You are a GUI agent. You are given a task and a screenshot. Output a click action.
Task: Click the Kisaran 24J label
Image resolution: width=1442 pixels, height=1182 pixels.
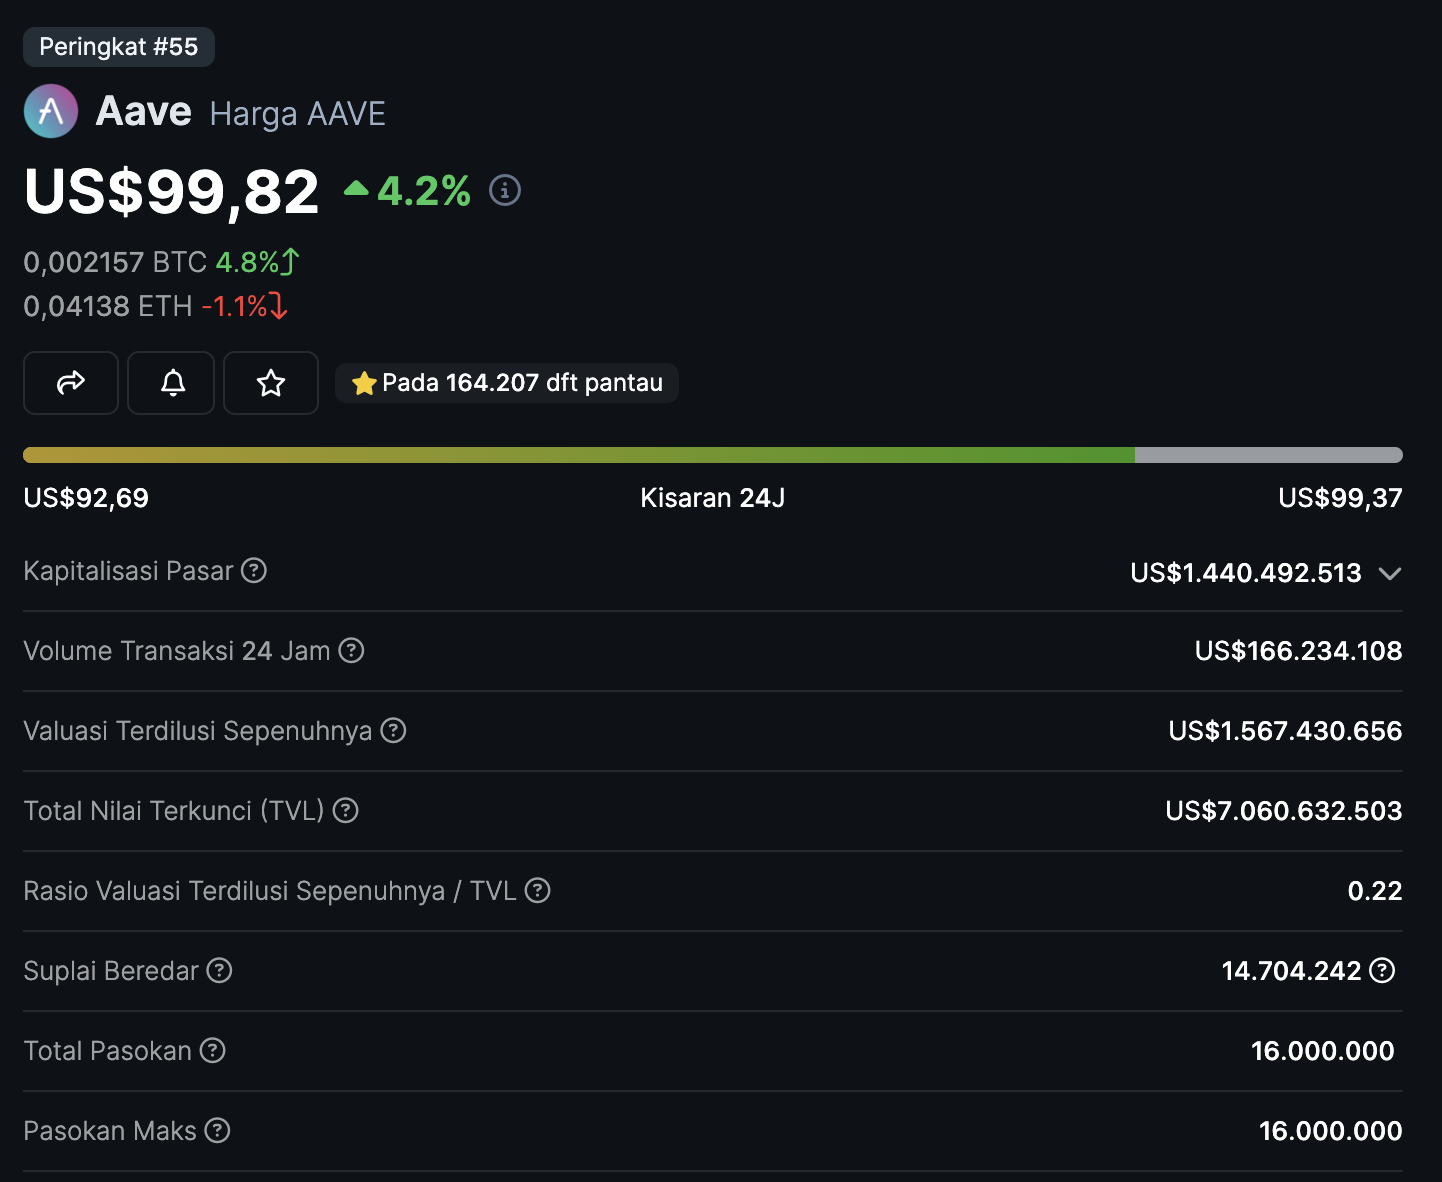click(713, 498)
